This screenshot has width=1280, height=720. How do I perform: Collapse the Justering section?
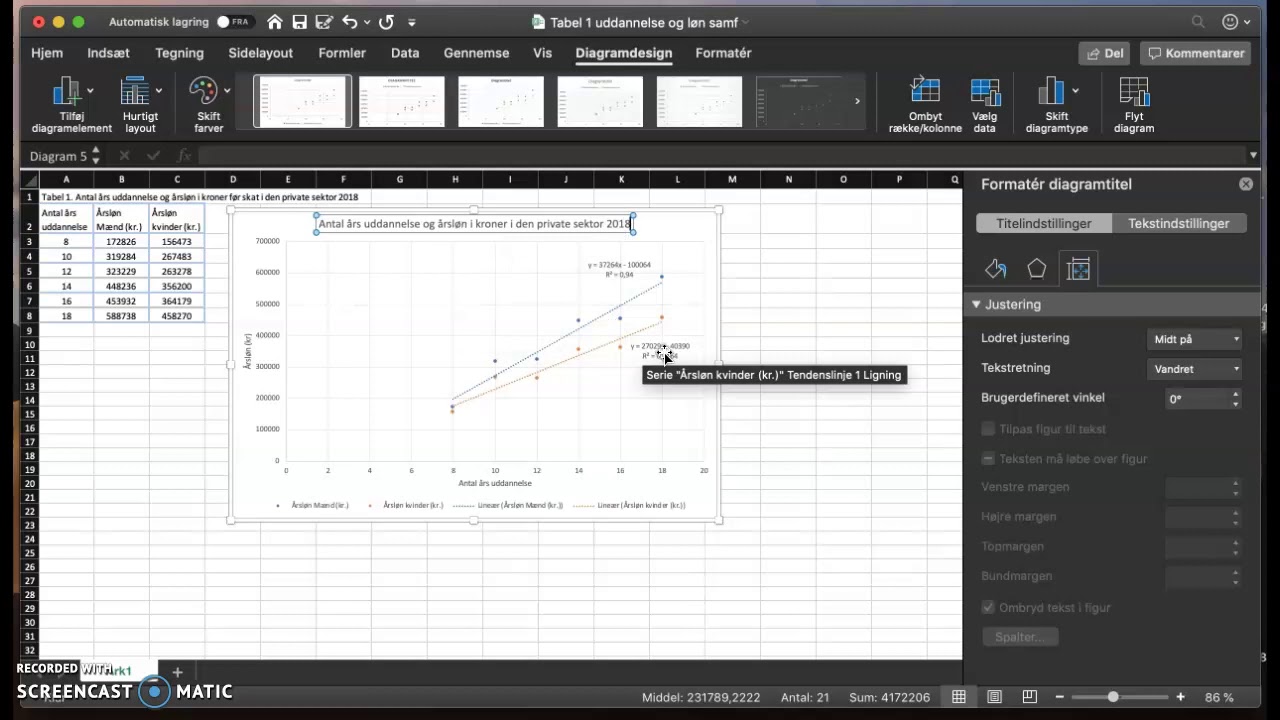976,304
